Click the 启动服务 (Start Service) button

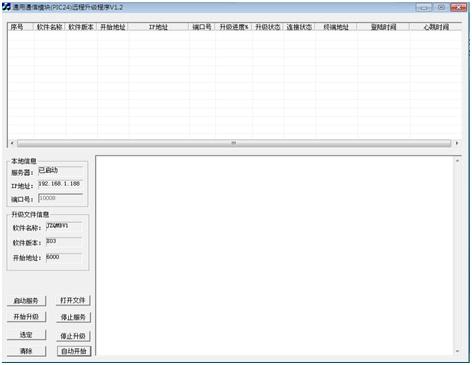coord(26,301)
